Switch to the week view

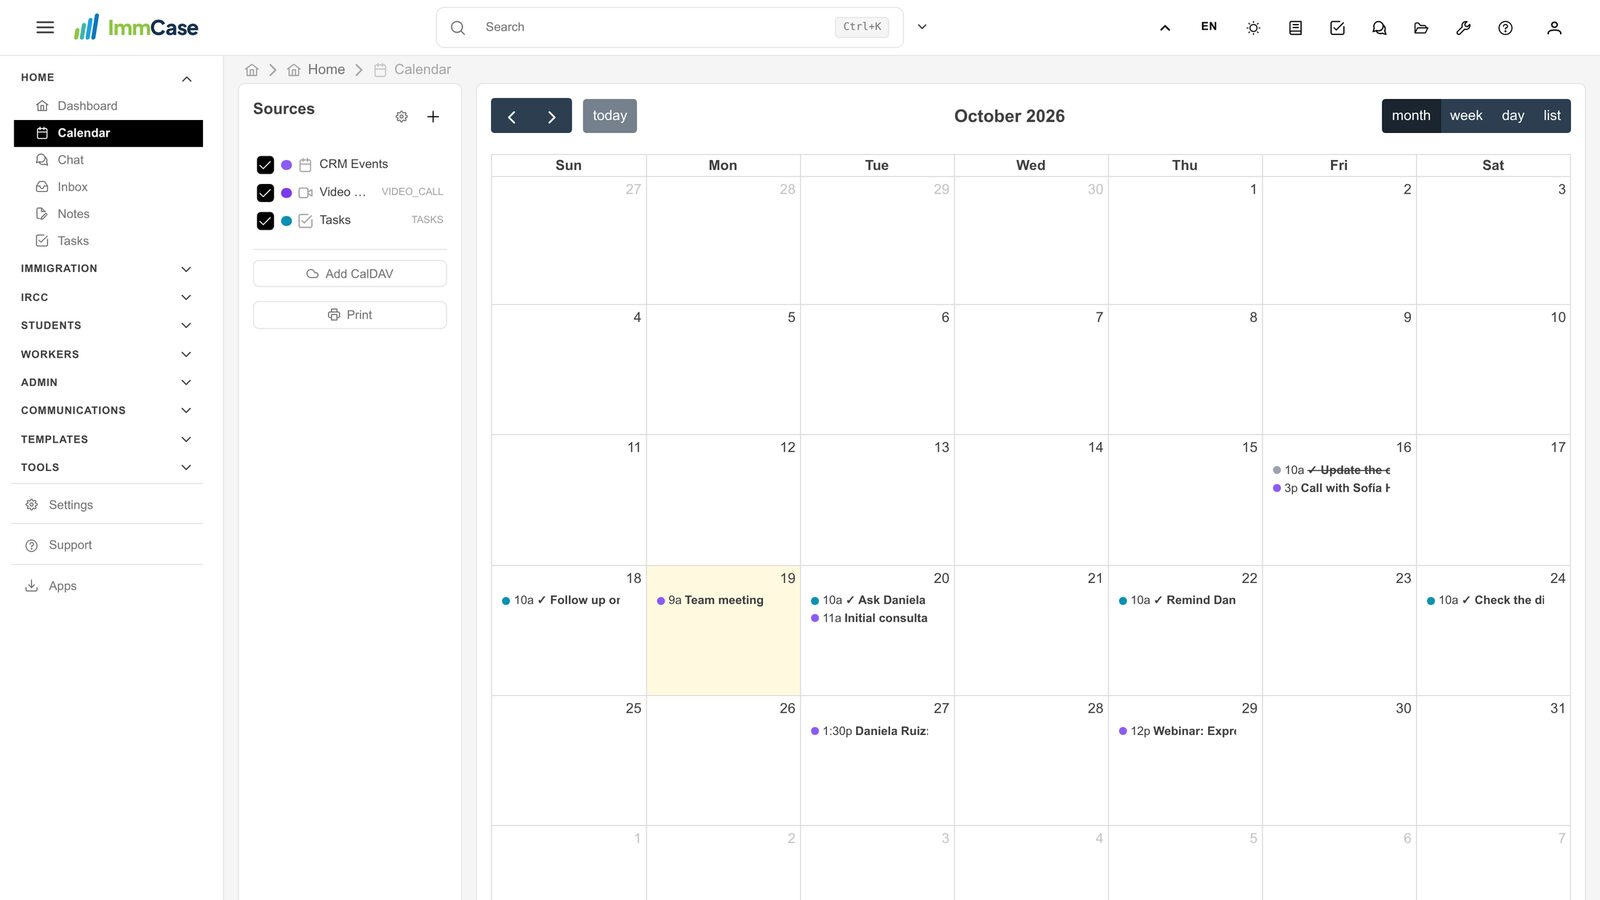point(1466,116)
